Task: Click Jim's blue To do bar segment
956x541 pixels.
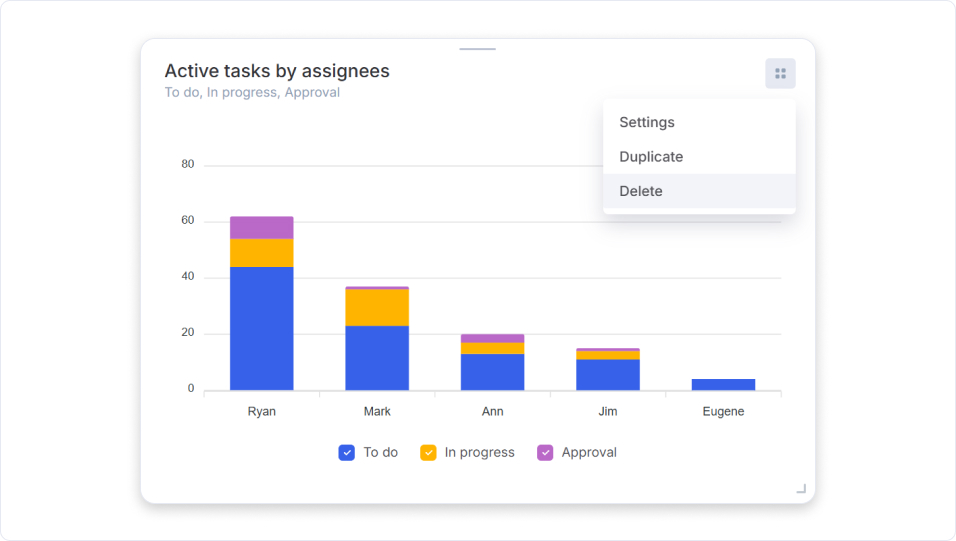Action: pos(608,374)
